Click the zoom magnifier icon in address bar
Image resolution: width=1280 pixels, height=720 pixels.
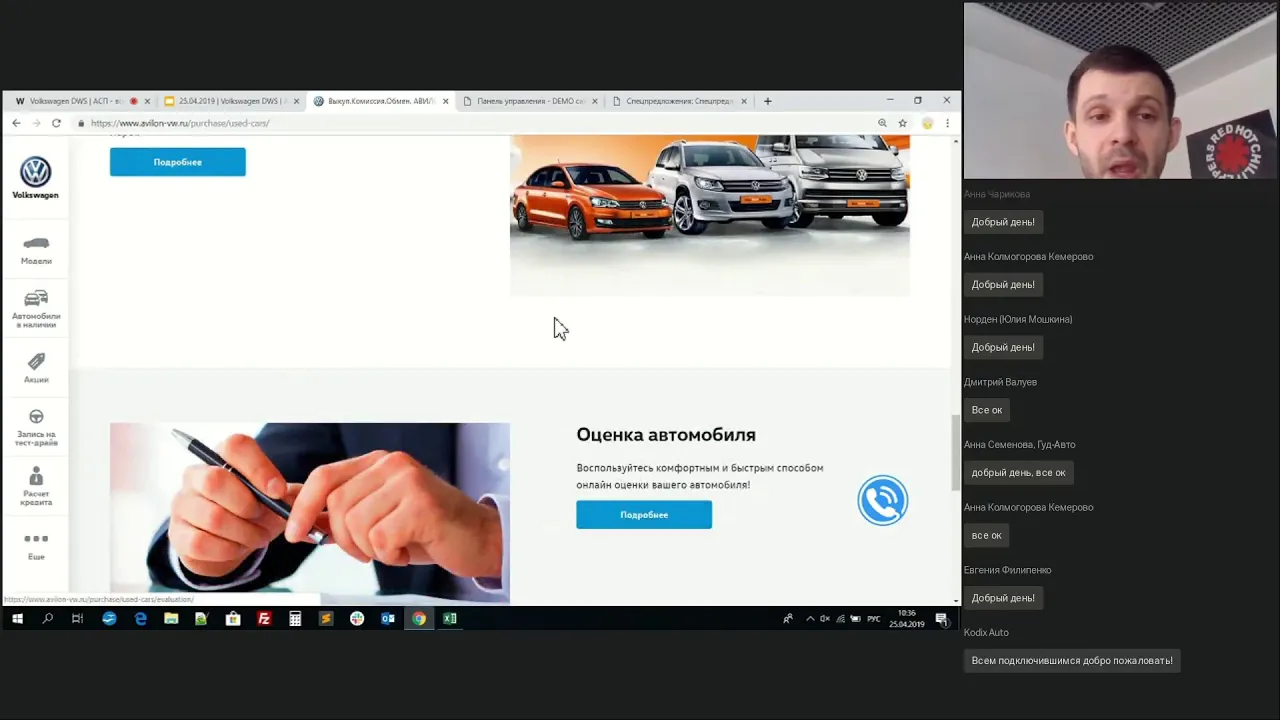coord(882,123)
